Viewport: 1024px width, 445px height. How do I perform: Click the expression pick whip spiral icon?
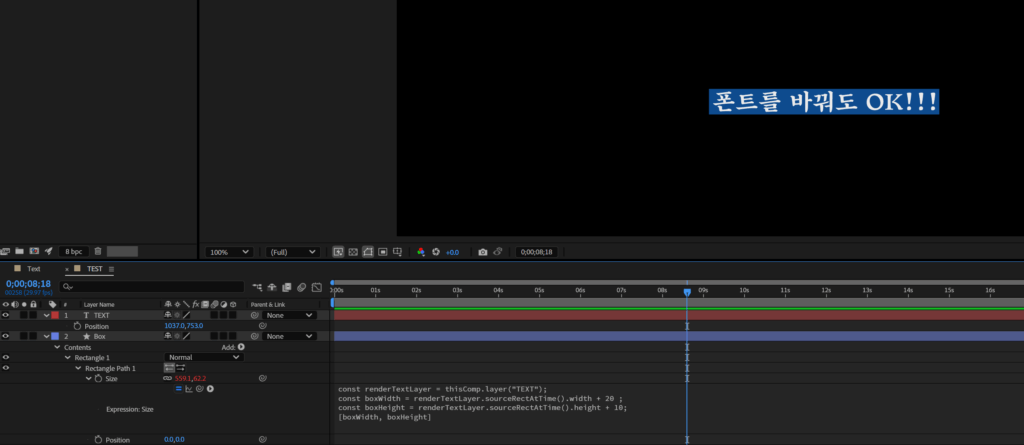pyautogui.click(x=200, y=389)
